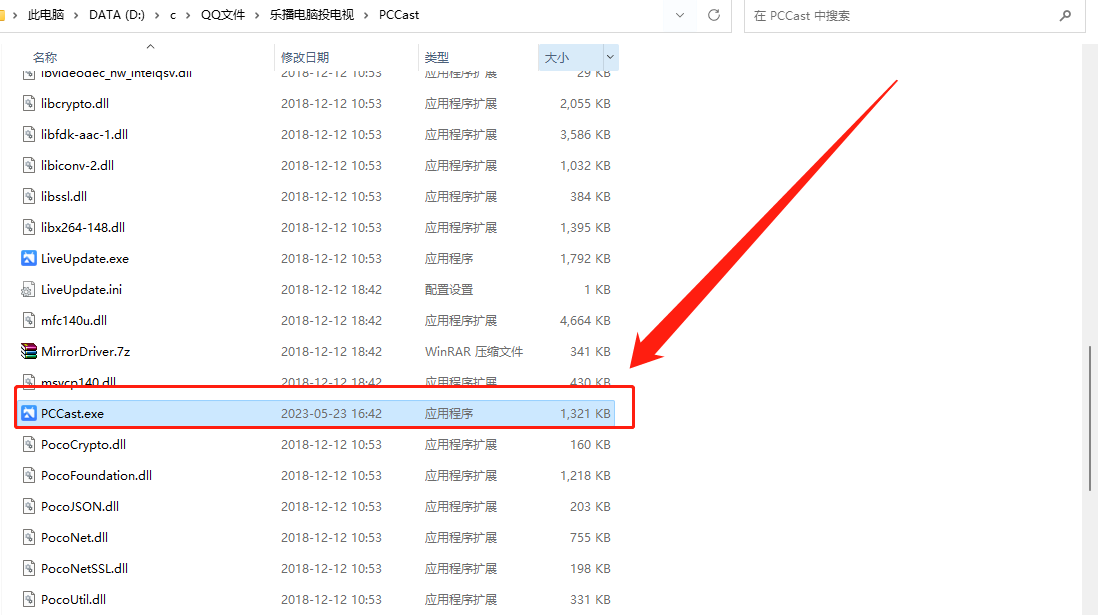The height and width of the screenshot is (615, 1098).
Task: Go to 此电脑 in the breadcrumb
Action: (x=46, y=15)
